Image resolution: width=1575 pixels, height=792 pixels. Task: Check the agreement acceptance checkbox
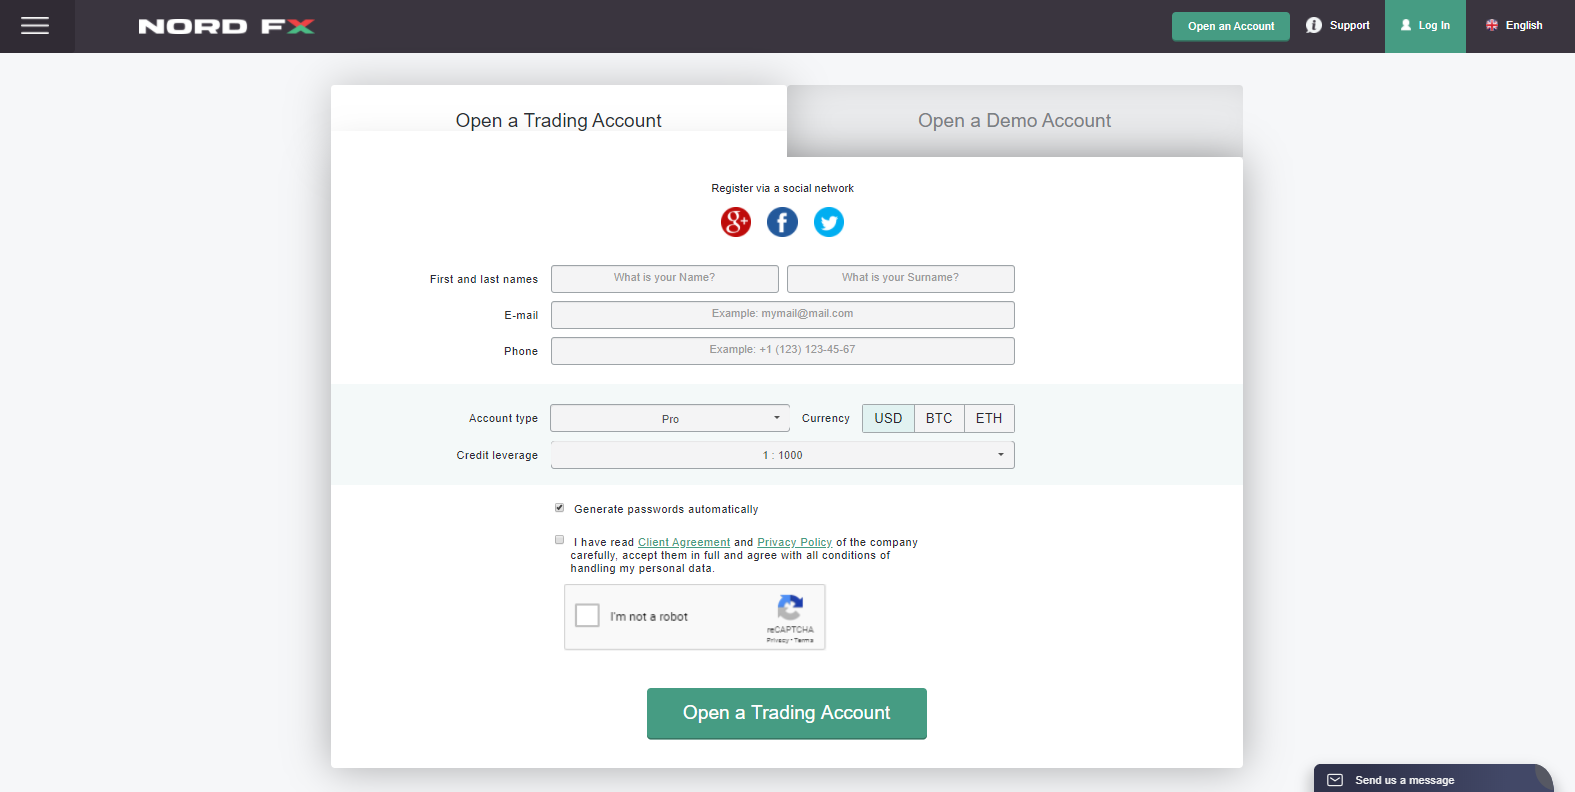click(x=560, y=540)
